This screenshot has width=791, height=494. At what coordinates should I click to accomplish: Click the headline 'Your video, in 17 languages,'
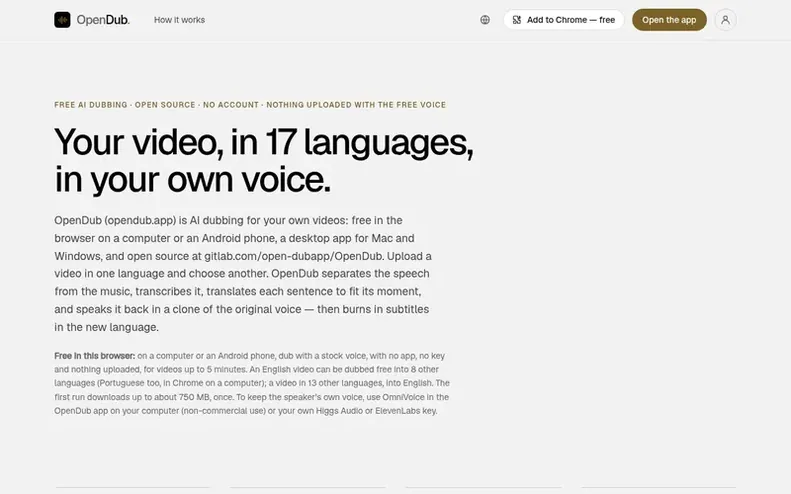pos(264,142)
